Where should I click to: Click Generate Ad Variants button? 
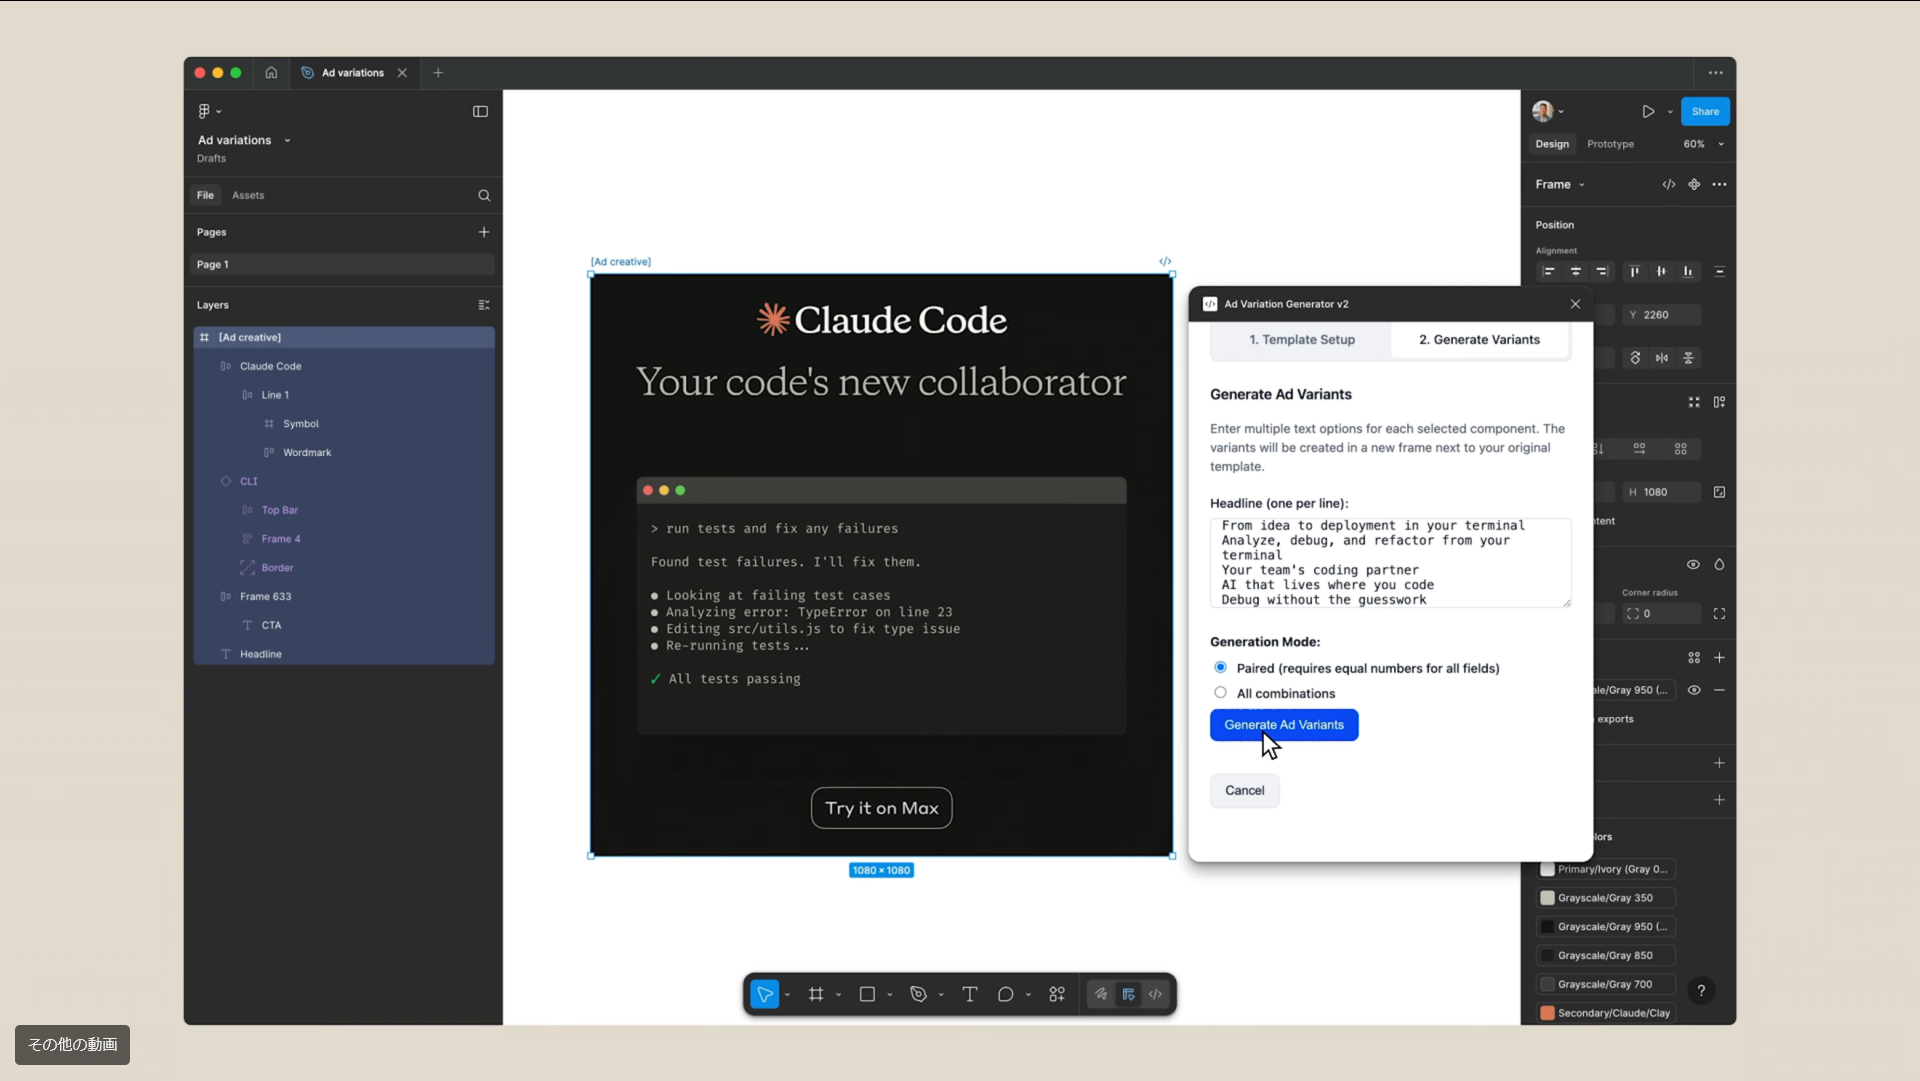click(x=1283, y=725)
